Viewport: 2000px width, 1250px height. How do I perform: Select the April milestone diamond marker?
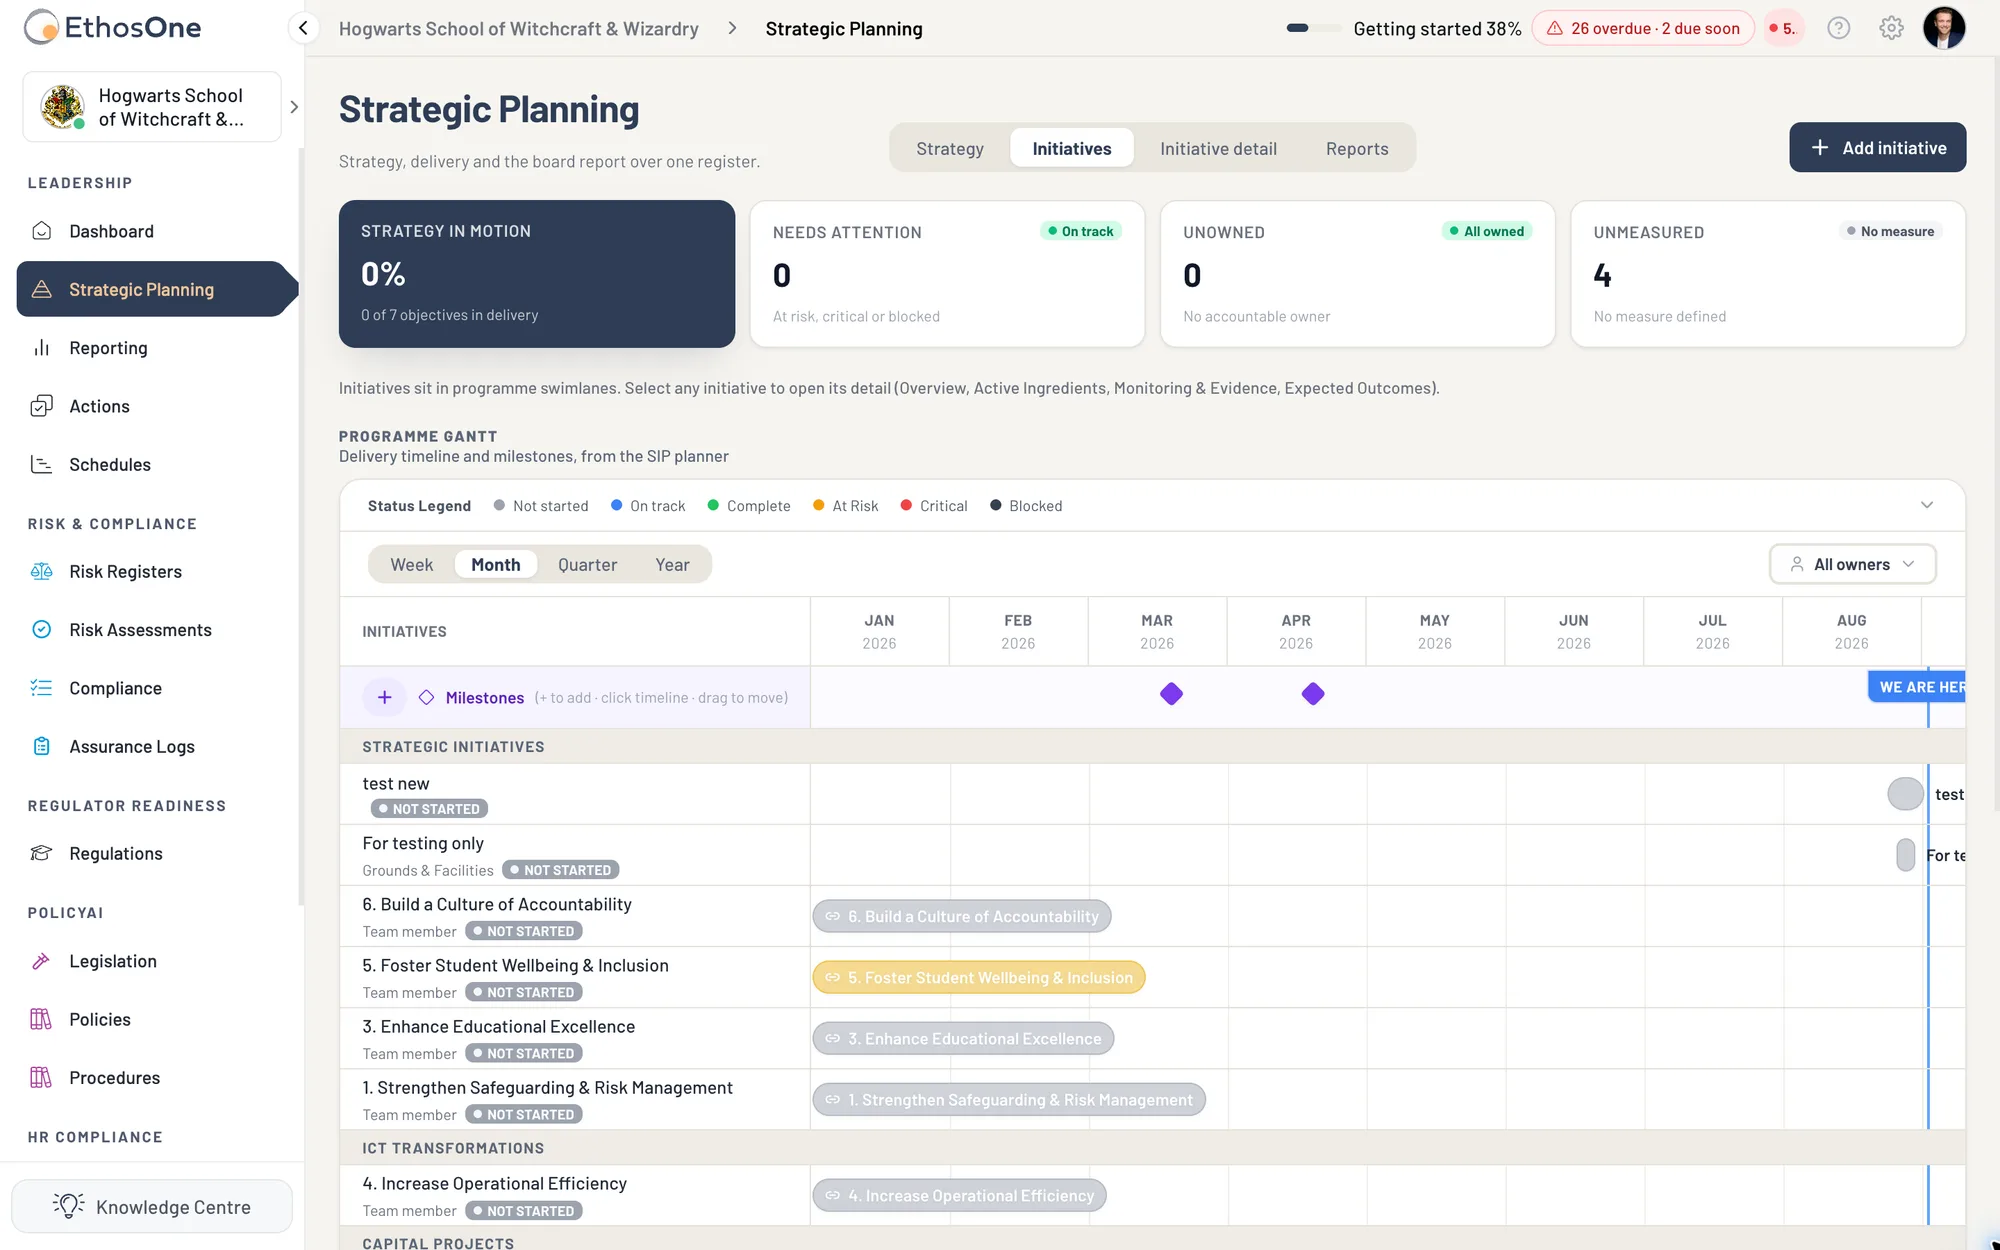click(1313, 693)
